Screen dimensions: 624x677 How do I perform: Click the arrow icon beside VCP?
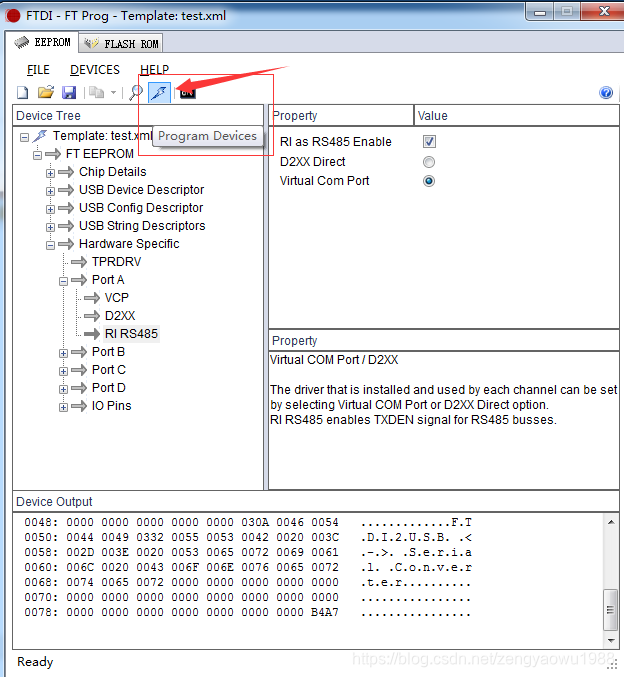pyautogui.click(x=92, y=298)
